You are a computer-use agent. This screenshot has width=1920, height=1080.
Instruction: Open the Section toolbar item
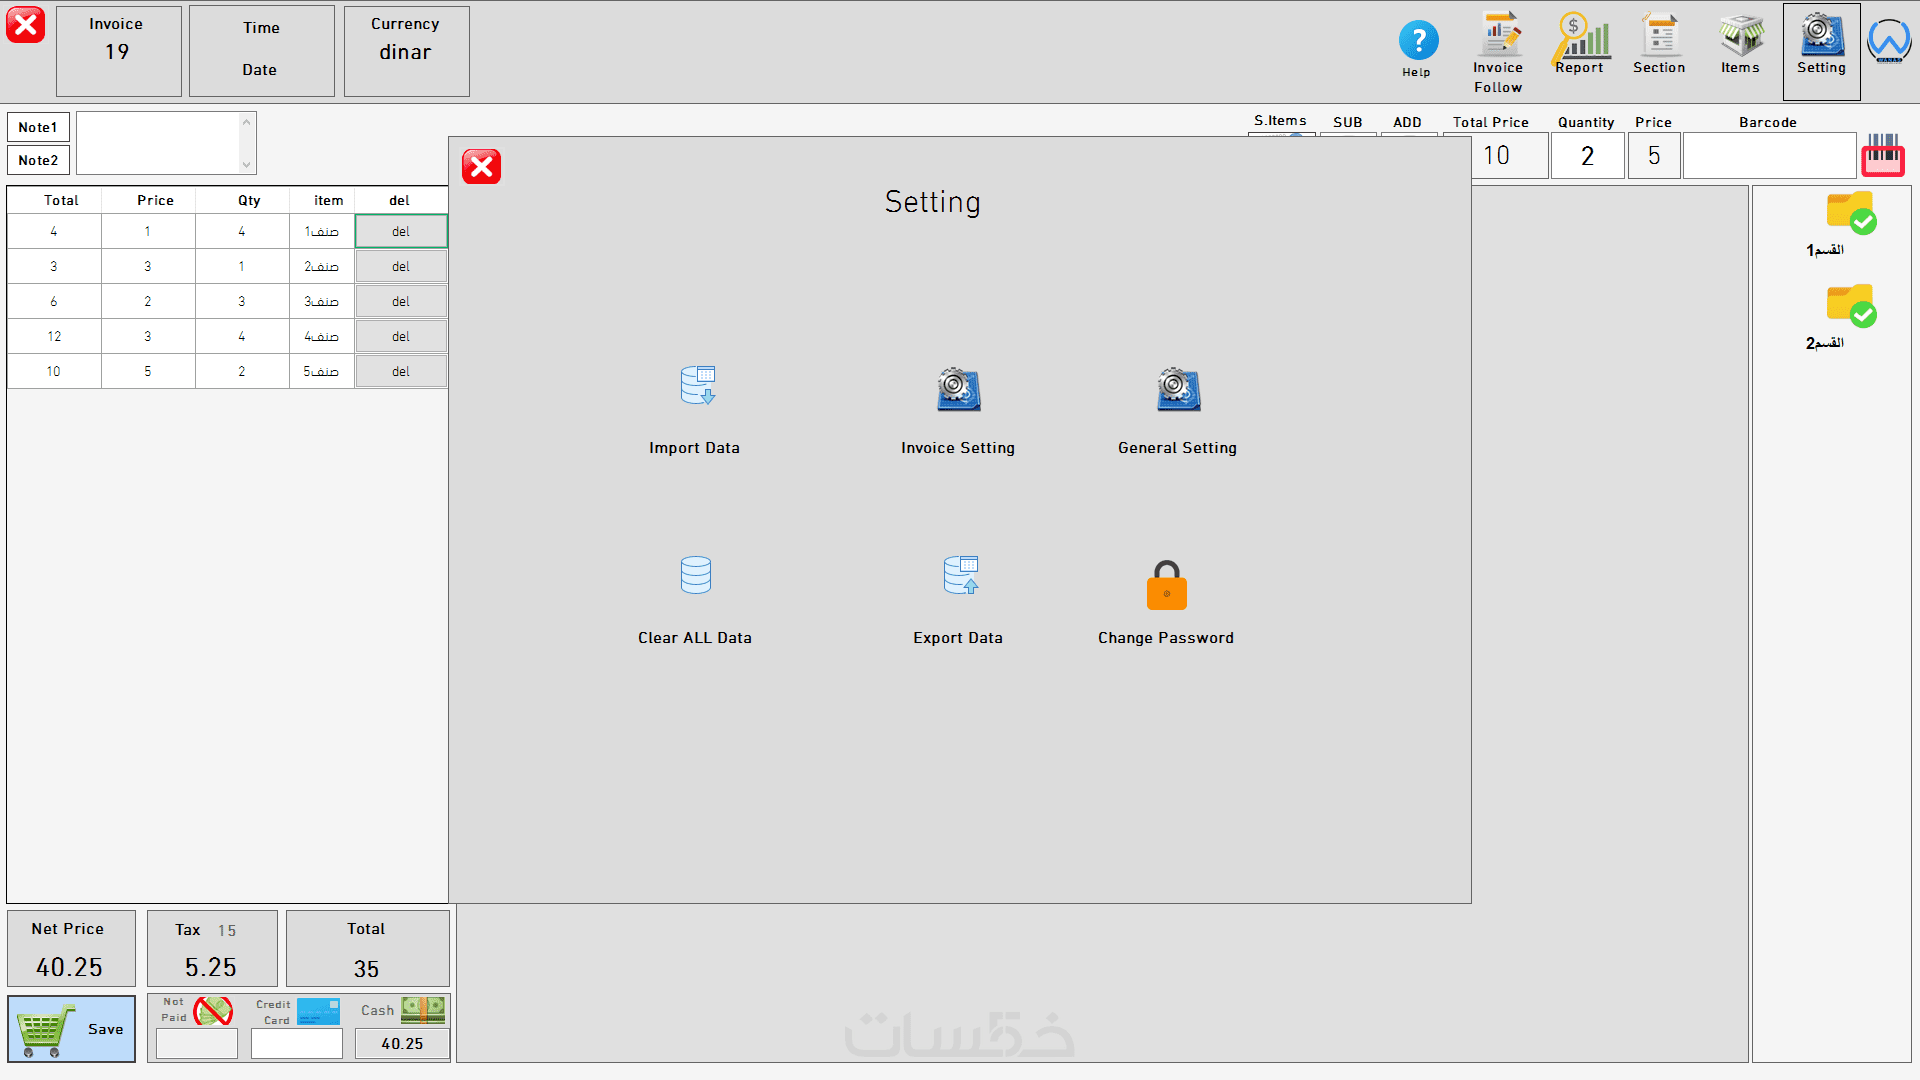click(1659, 38)
